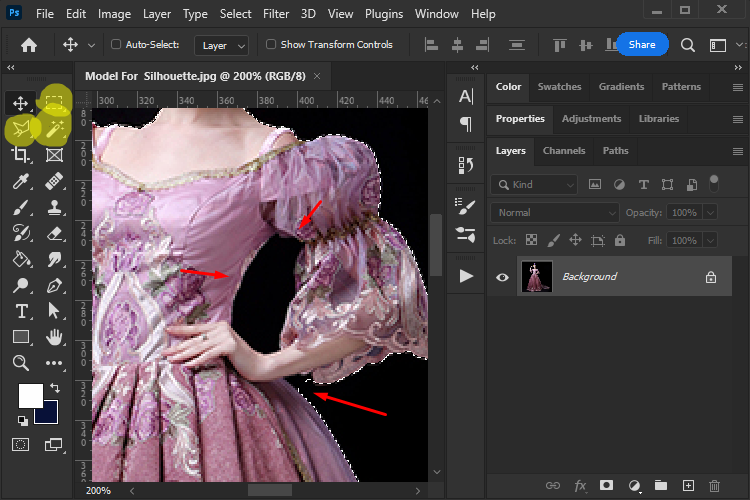
Task: Select the Horizontal Type tool
Action: coord(21,311)
